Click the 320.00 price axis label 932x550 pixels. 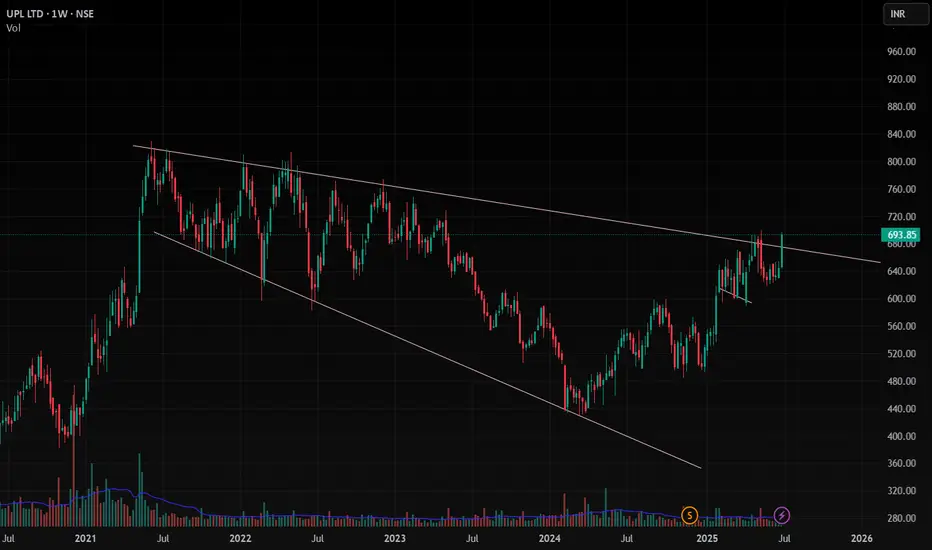click(x=901, y=491)
